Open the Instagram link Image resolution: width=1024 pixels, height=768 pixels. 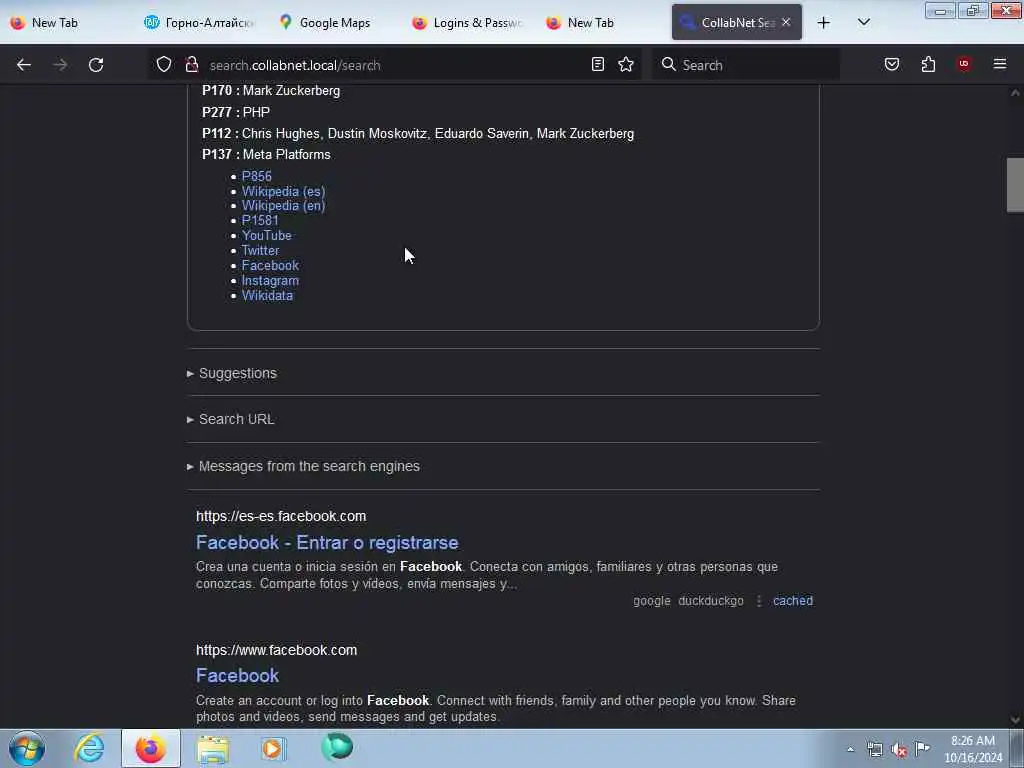click(270, 281)
